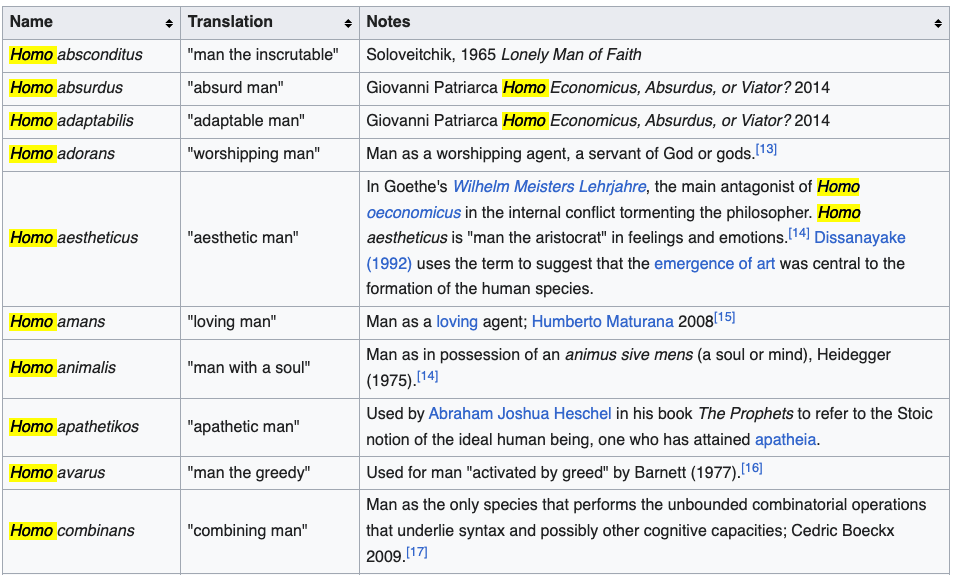Viewport: 960px width, 575px height.
Task: Follow the loving link in Homo amans row
Action: pos(457,321)
